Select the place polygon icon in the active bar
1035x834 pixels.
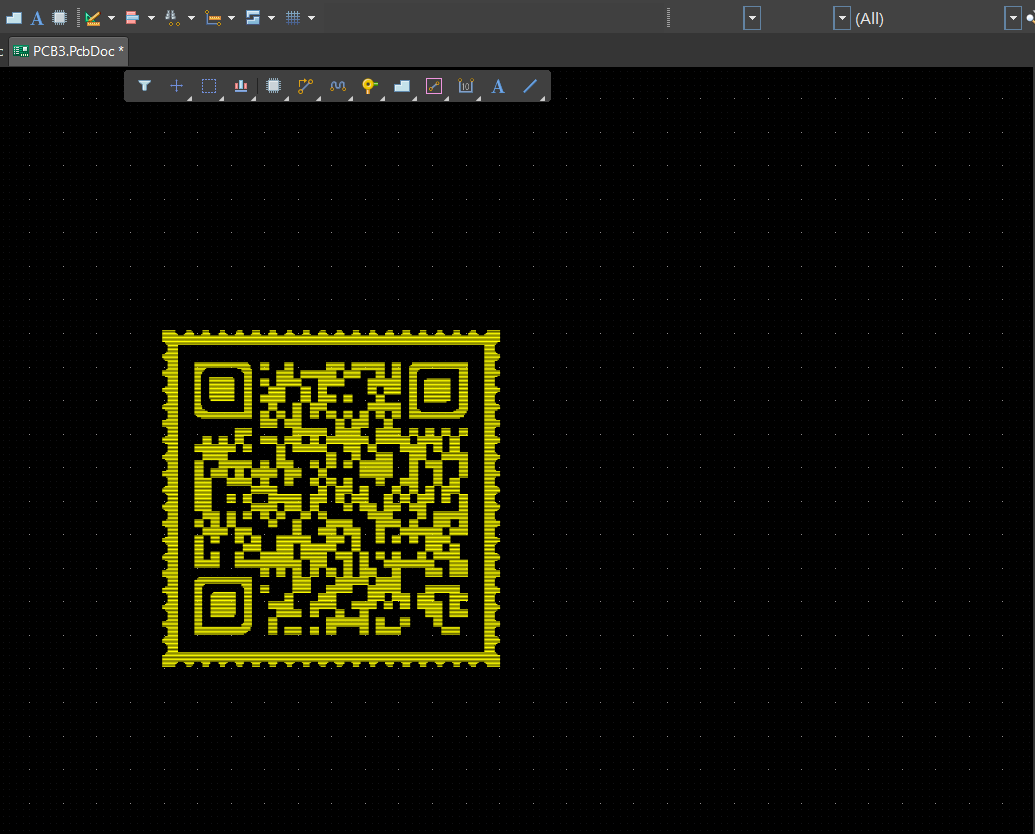(x=402, y=86)
